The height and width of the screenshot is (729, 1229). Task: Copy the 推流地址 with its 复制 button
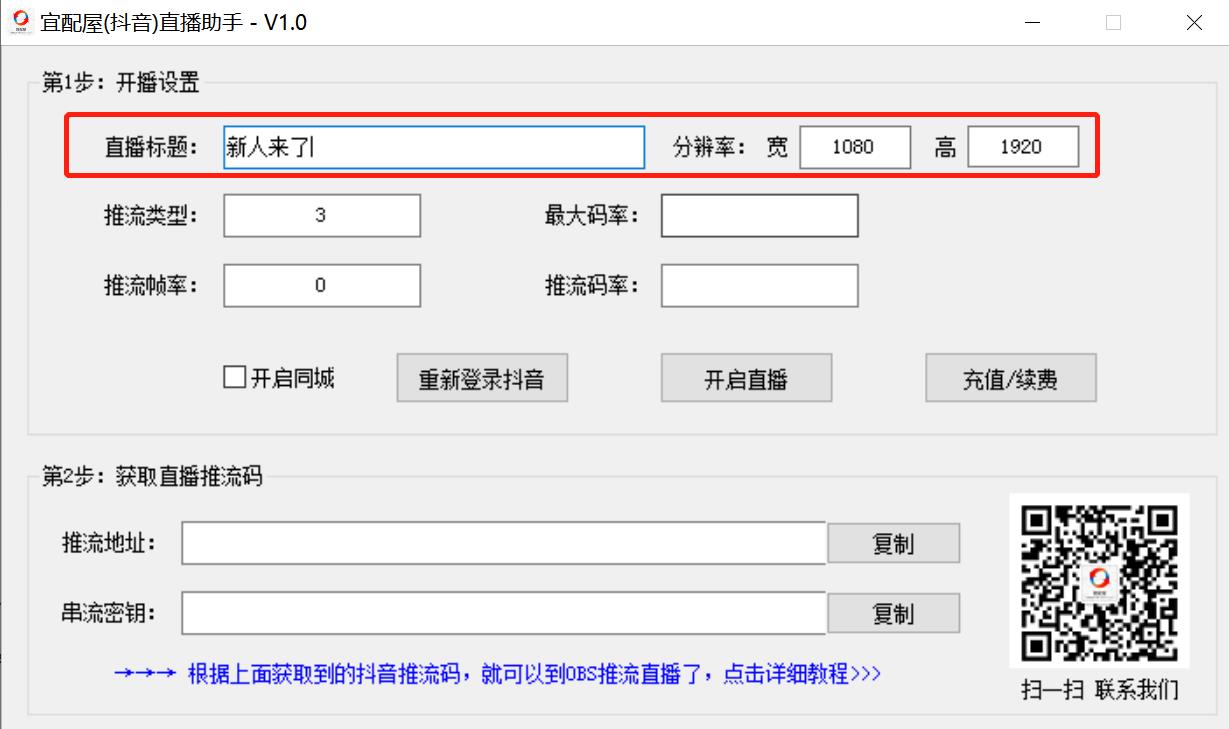(x=894, y=543)
